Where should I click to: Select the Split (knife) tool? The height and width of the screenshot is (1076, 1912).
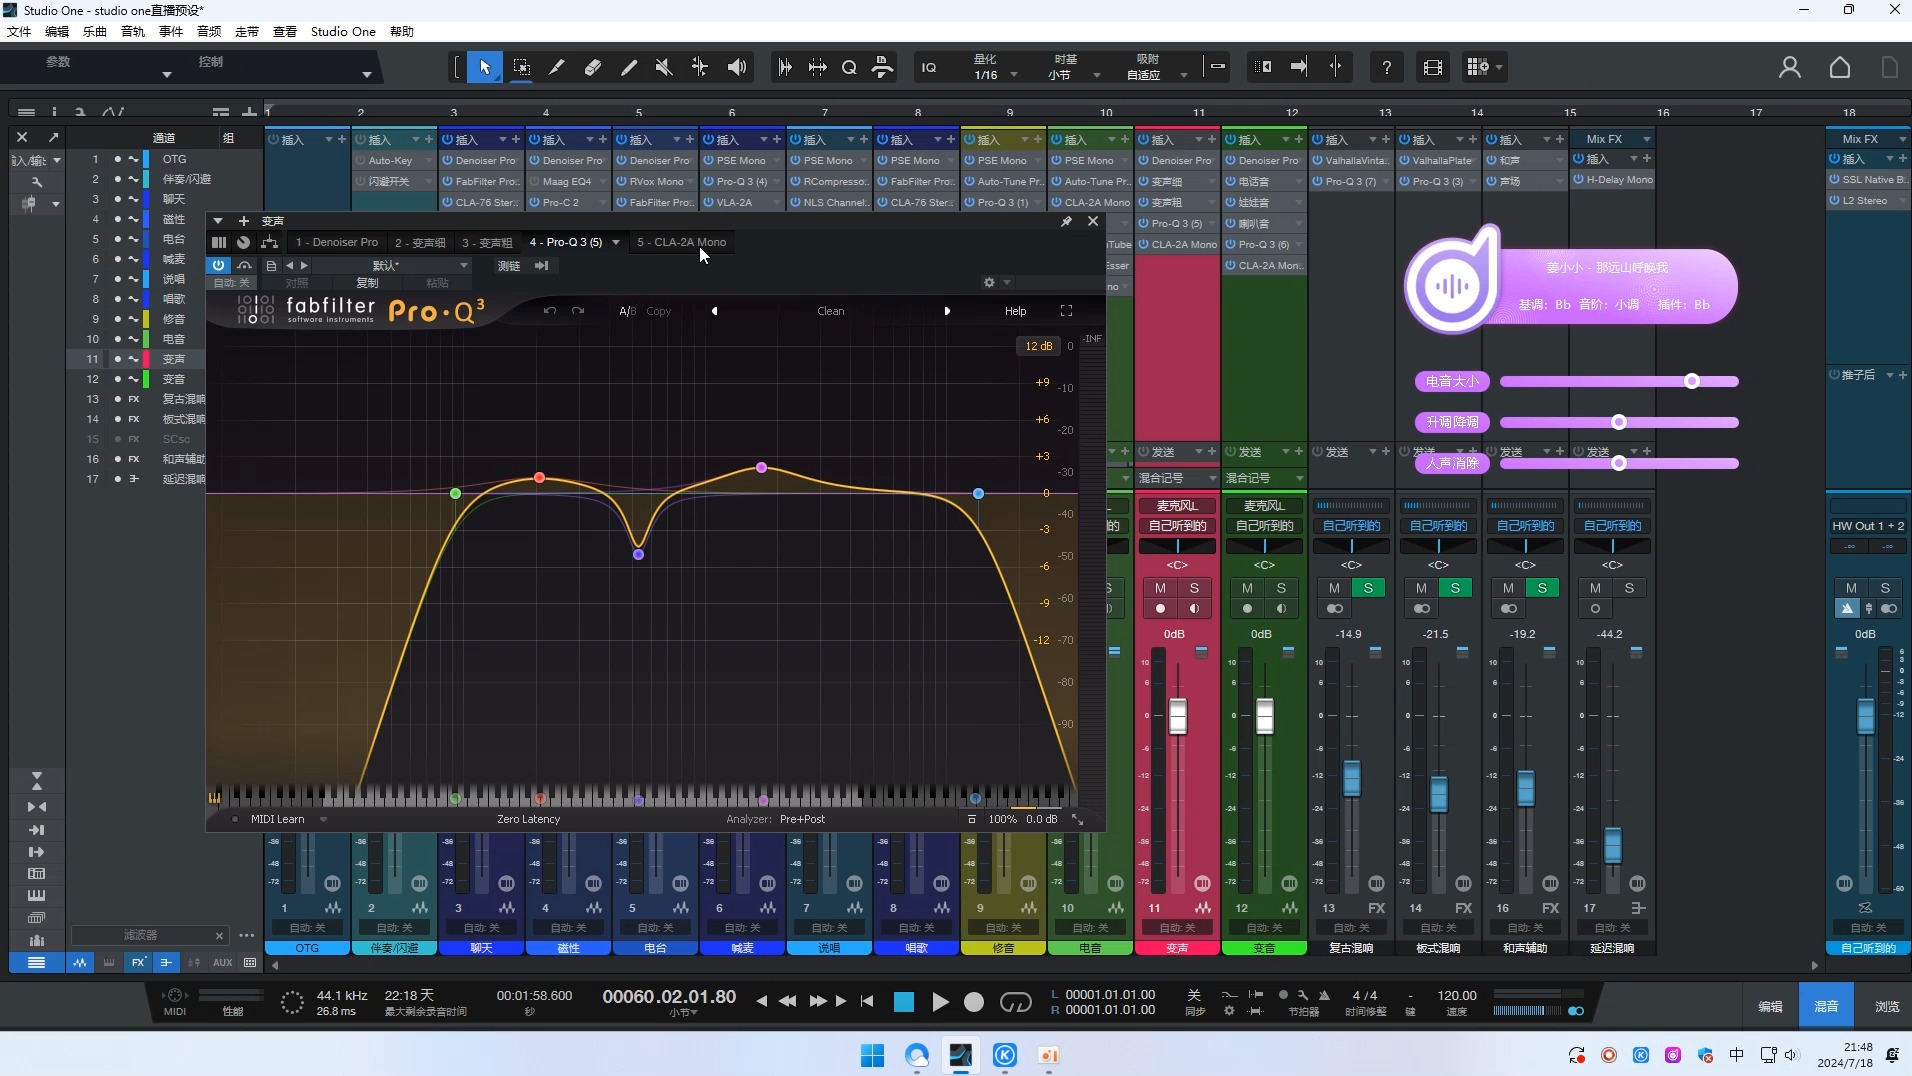(557, 67)
